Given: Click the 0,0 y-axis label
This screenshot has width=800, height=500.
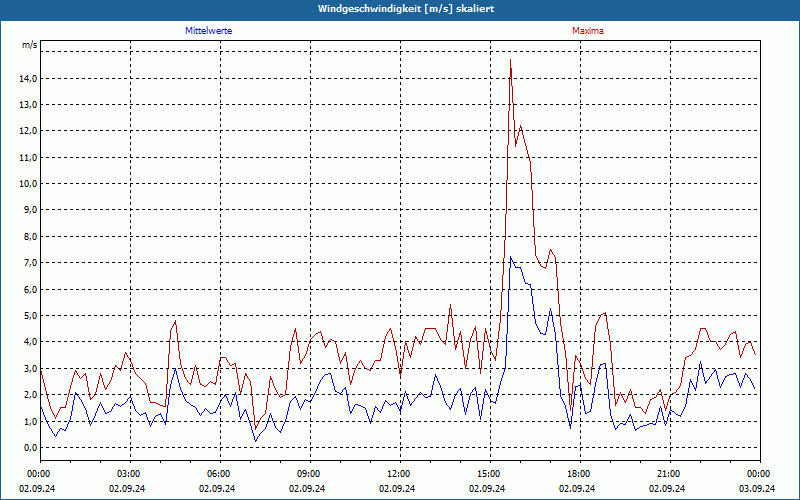Looking at the screenshot, I should pos(30,448).
